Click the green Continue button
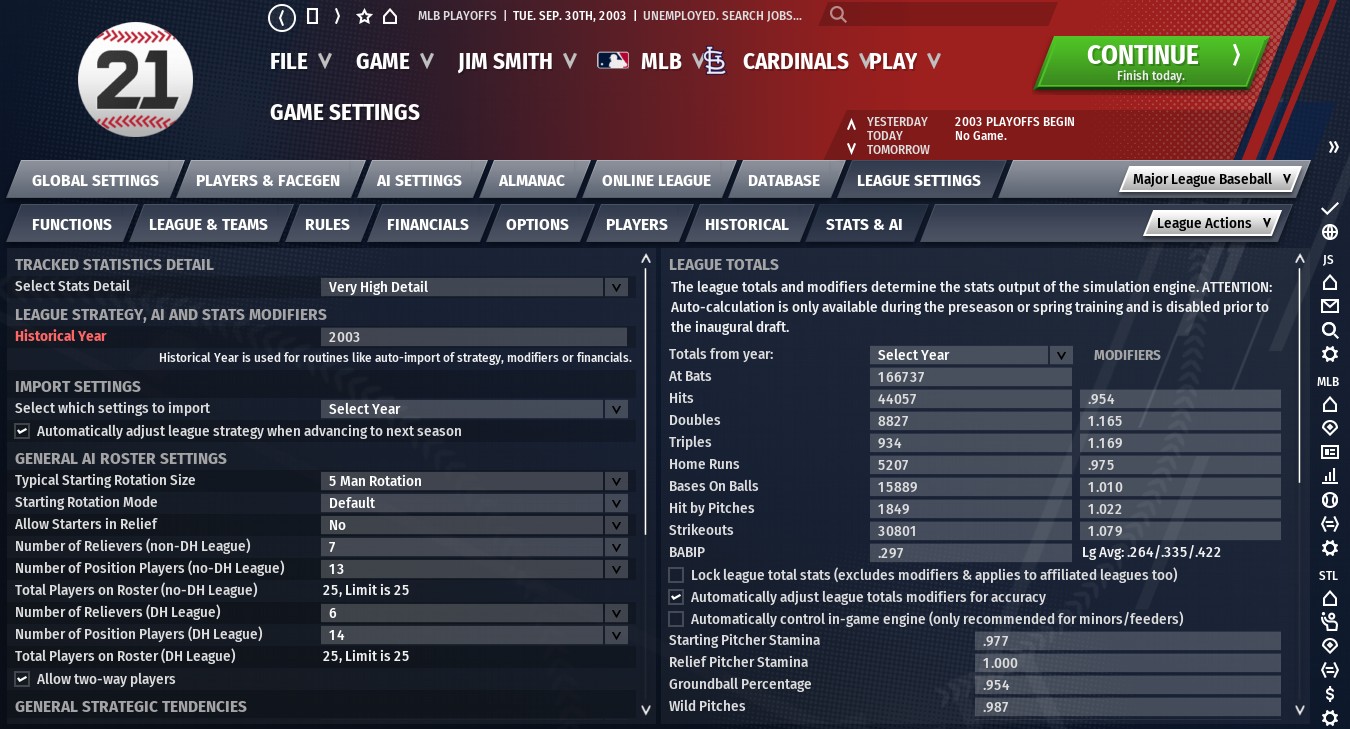This screenshot has height=729, width=1350. click(1151, 62)
